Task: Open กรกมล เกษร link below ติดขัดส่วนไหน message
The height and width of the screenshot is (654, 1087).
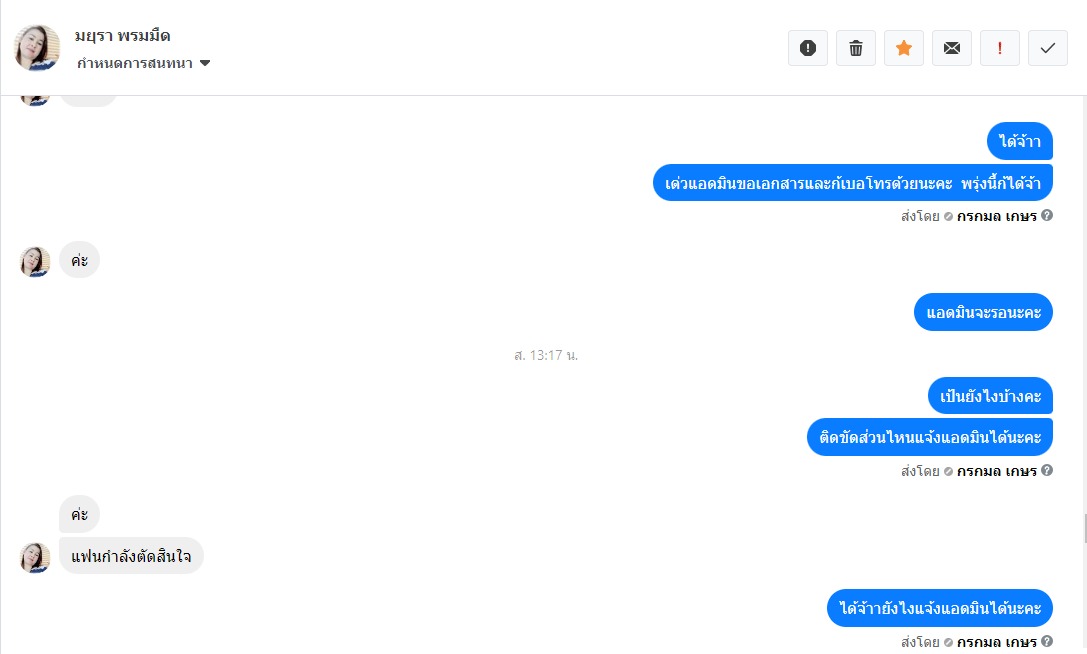Action: (x=997, y=472)
